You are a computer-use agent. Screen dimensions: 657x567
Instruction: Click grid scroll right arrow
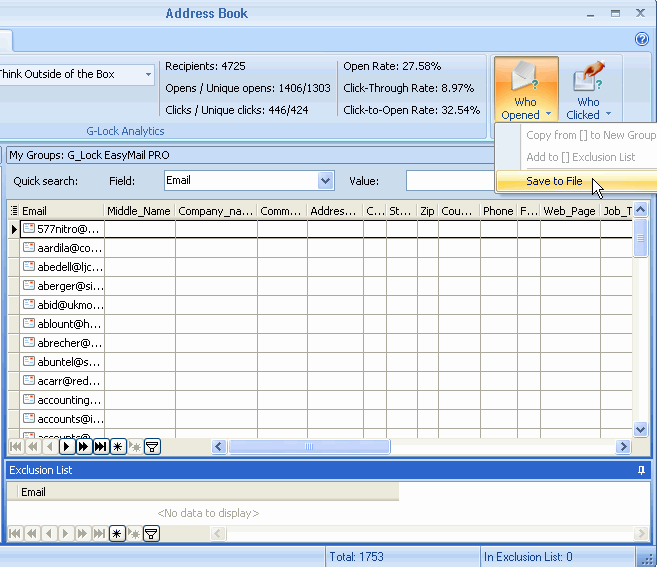[623, 447]
